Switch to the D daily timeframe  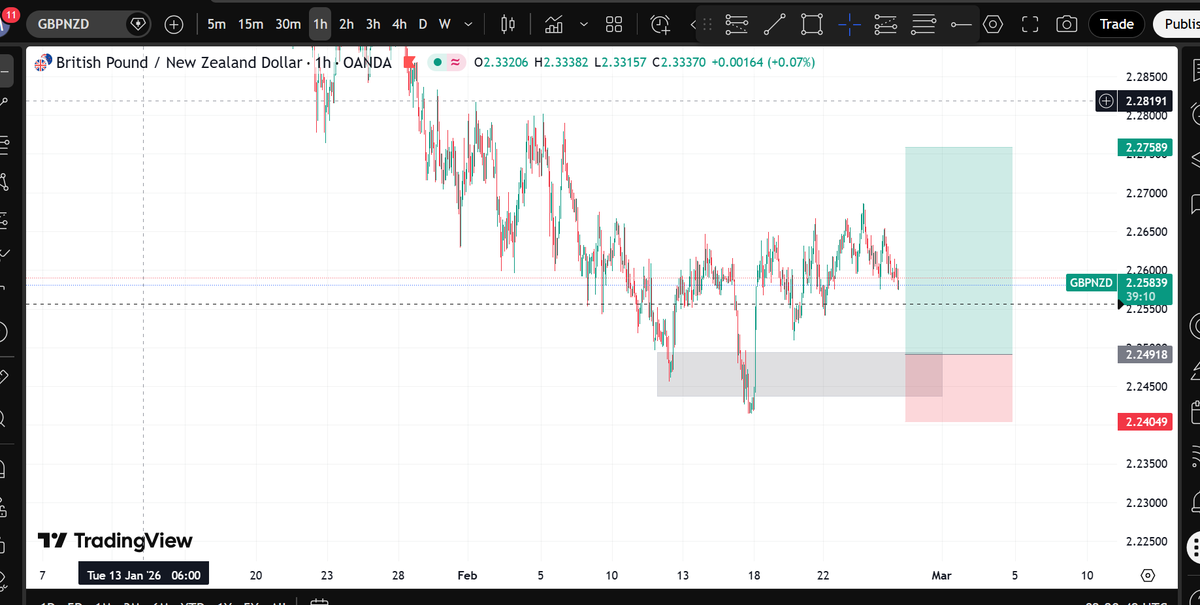(423, 23)
